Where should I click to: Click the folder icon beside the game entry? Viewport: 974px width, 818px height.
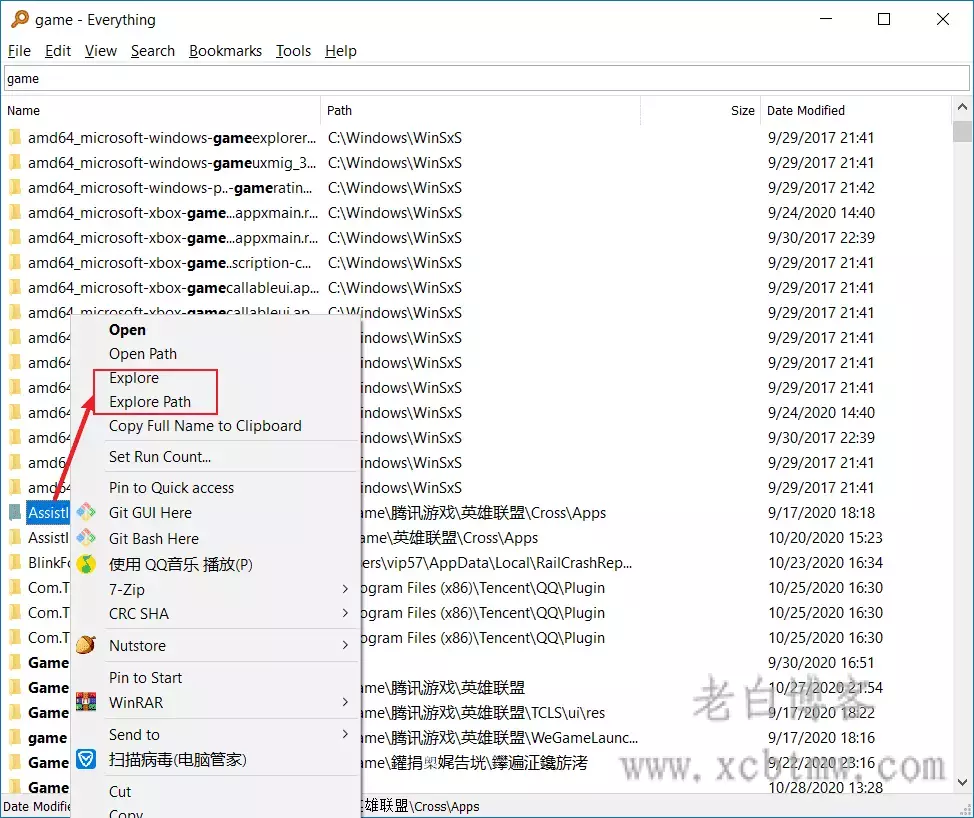14,737
